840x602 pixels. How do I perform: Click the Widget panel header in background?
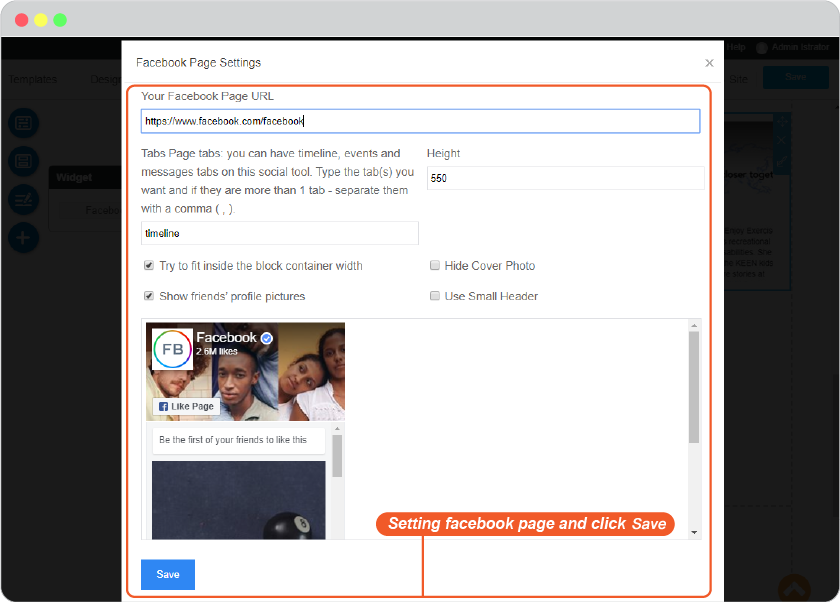tap(85, 177)
